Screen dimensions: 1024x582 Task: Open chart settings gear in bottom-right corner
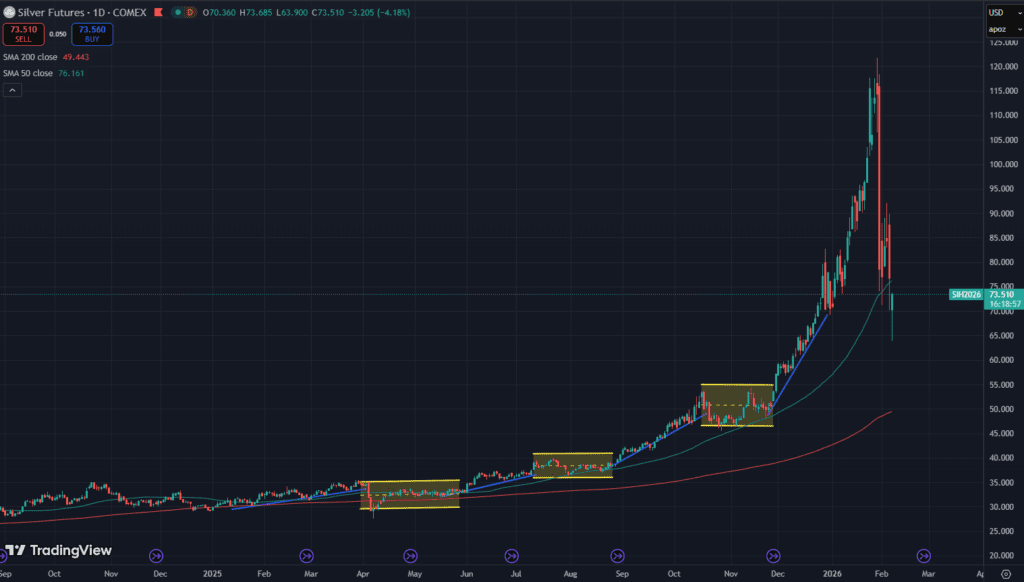tap(1005, 575)
